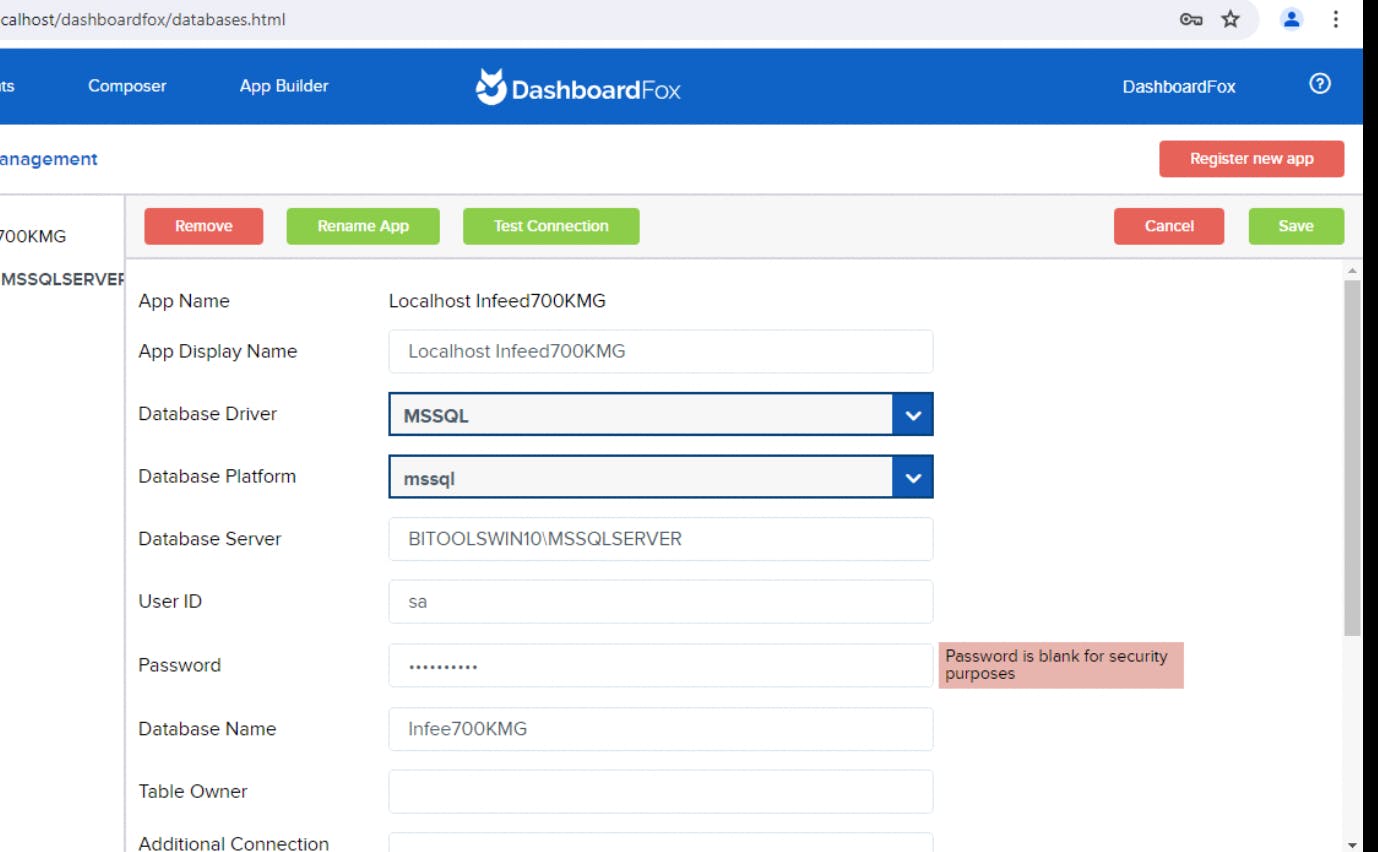
Task: Focus the App Display Name field
Action: [x=661, y=352]
